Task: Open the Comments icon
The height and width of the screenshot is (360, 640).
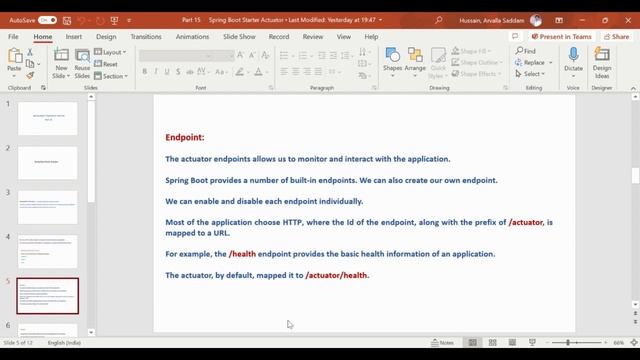Action: [x=515, y=36]
